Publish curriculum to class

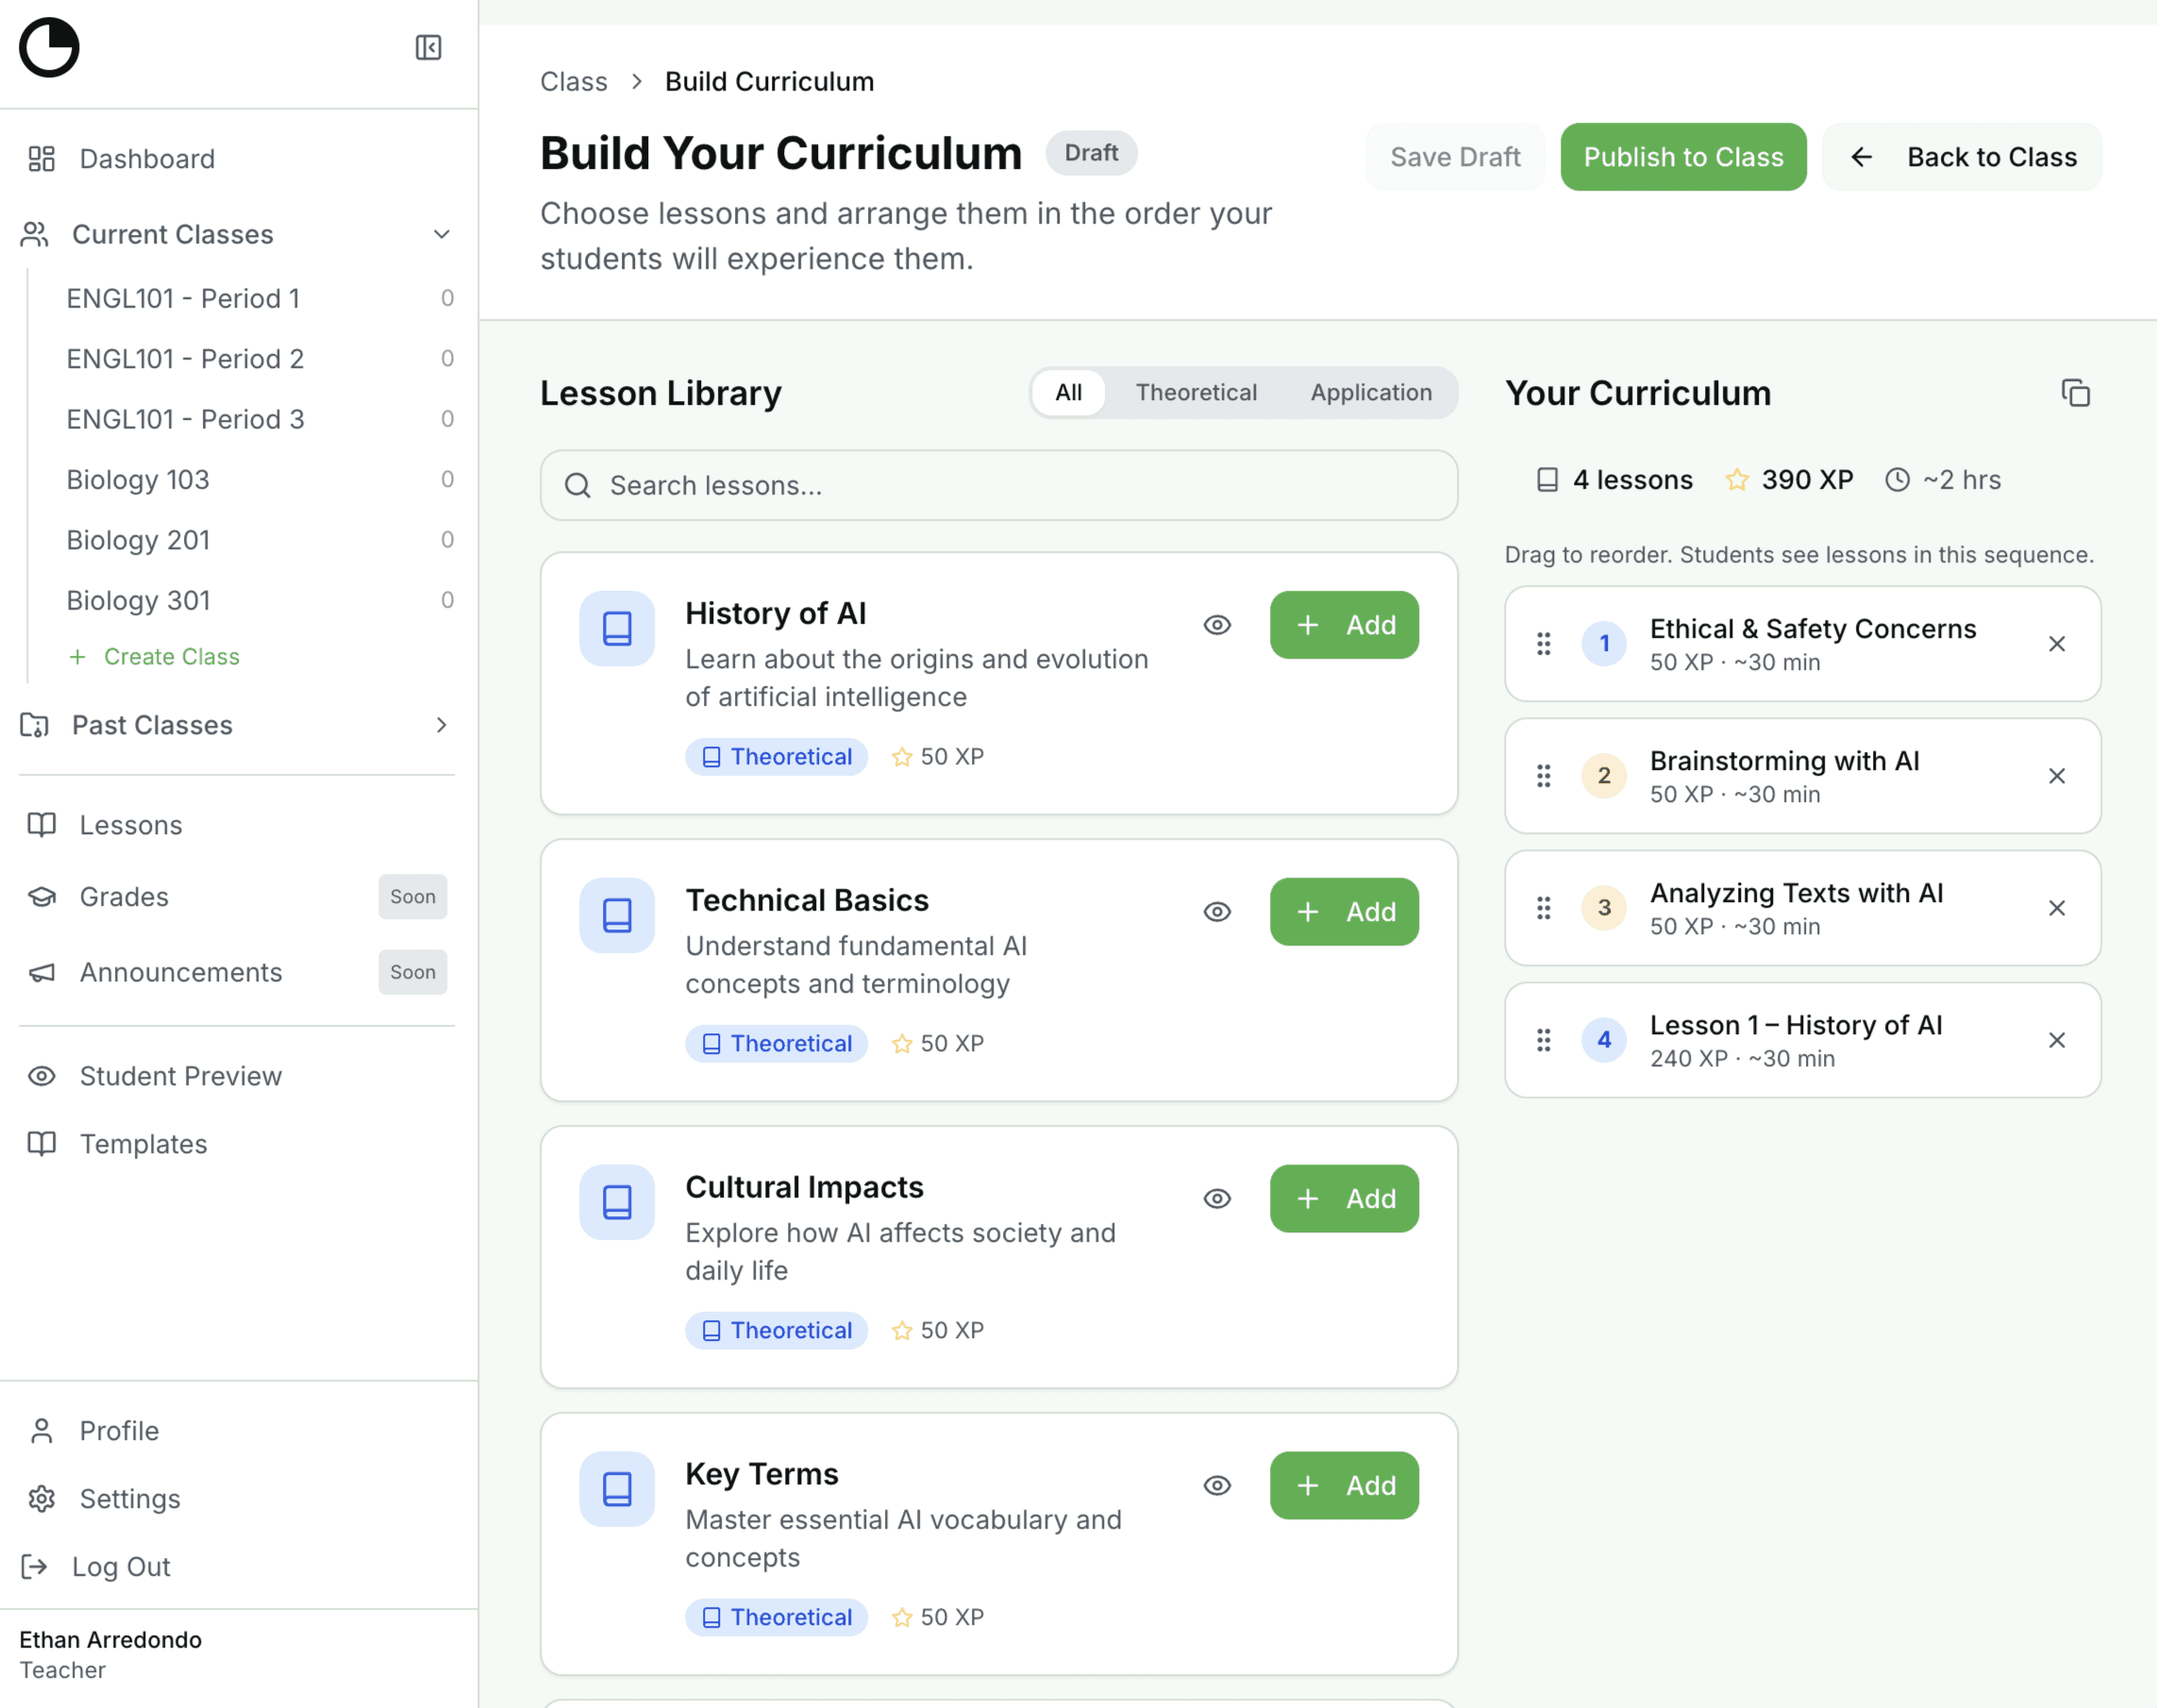tap(1682, 157)
